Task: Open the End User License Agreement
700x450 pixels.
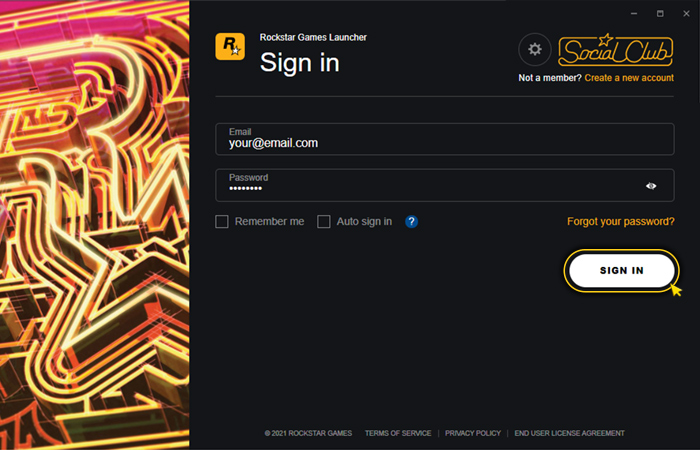Action: [x=569, y=433]
